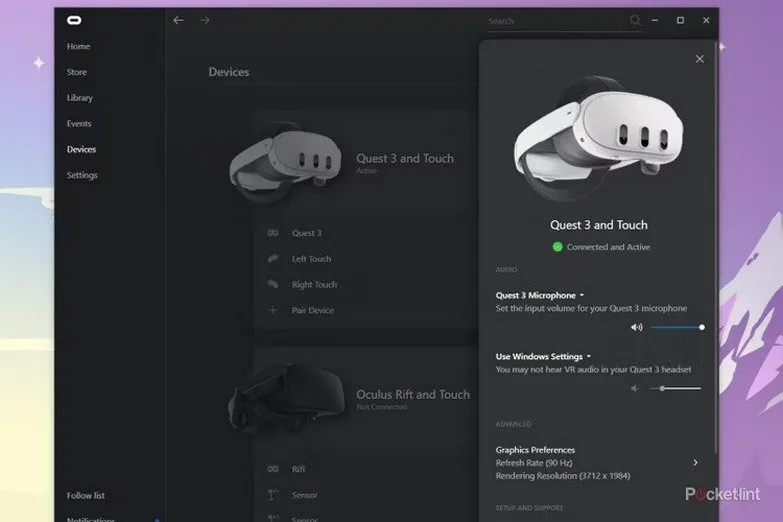This screenshot has width=783, height=522.
Task: Click the Search input field
Action: point(555,21)
